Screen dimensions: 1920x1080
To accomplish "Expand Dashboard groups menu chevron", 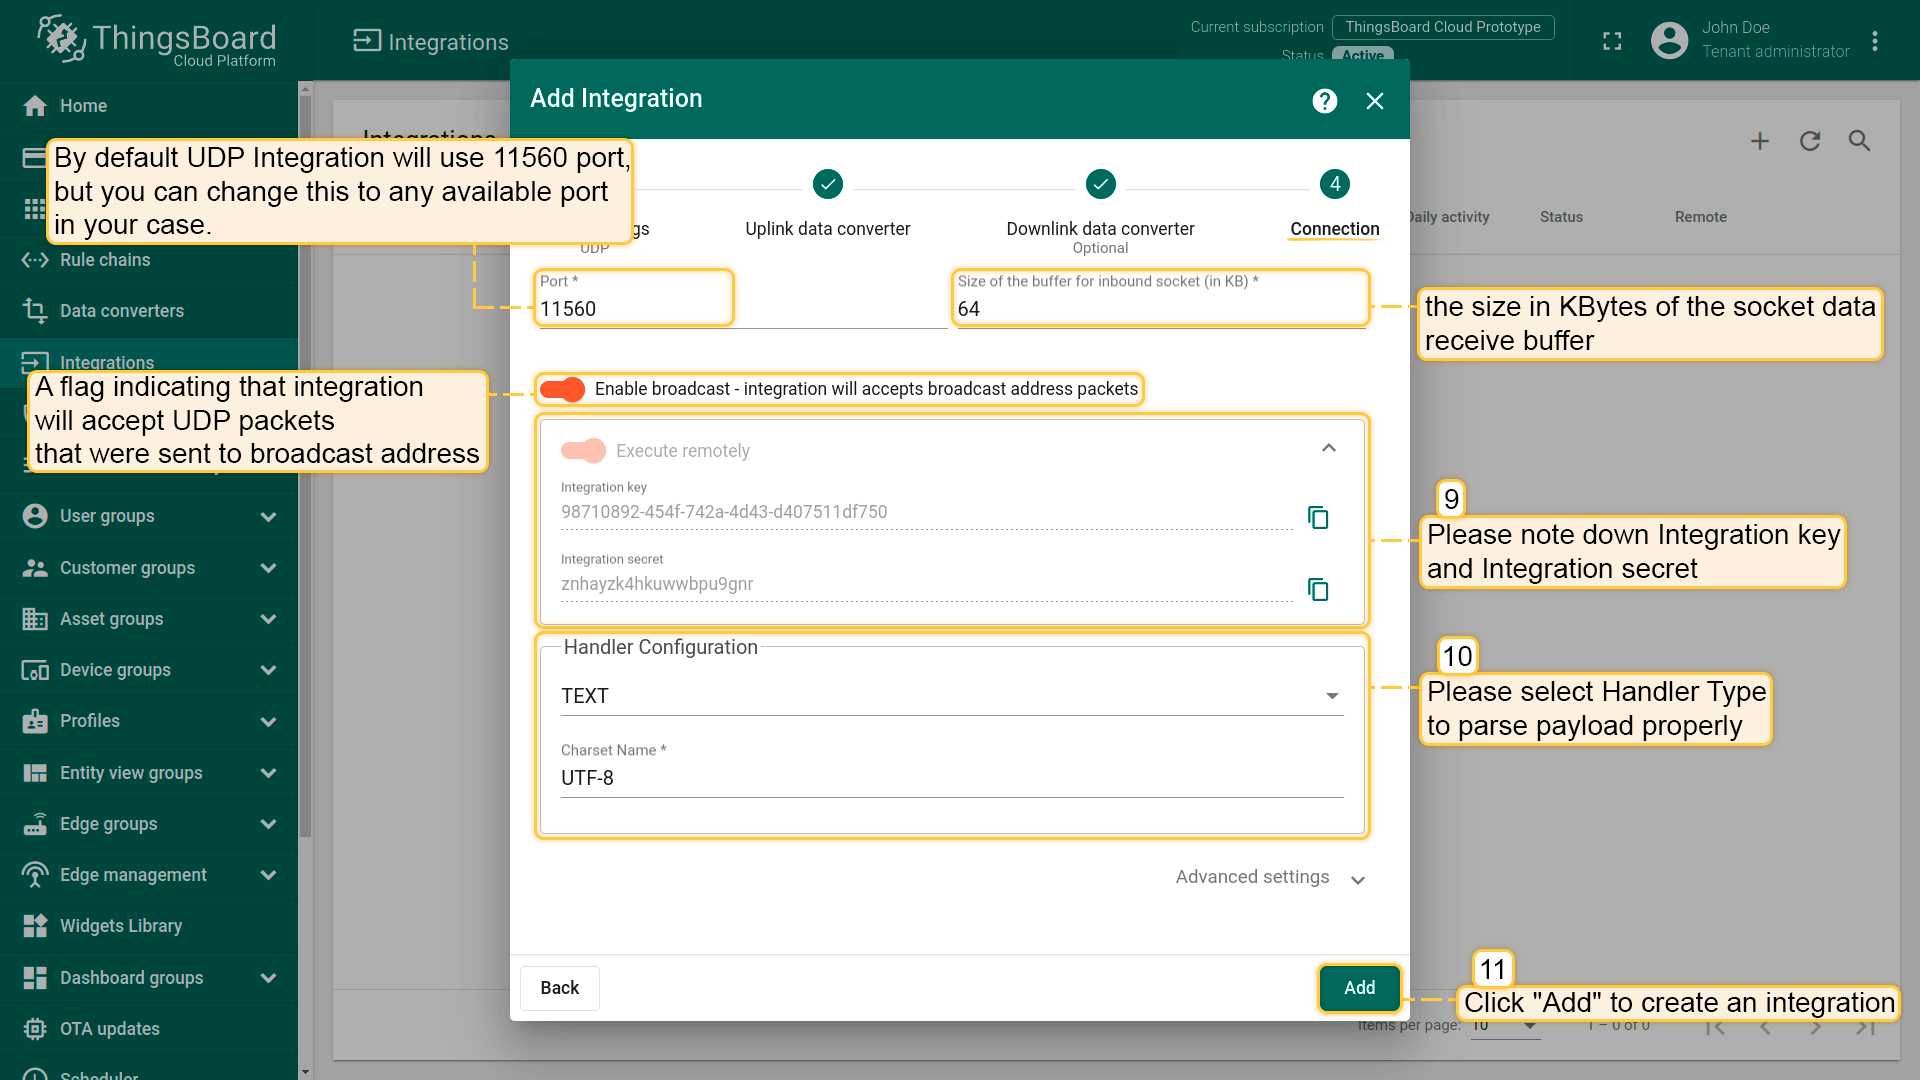I will [268, 978].
